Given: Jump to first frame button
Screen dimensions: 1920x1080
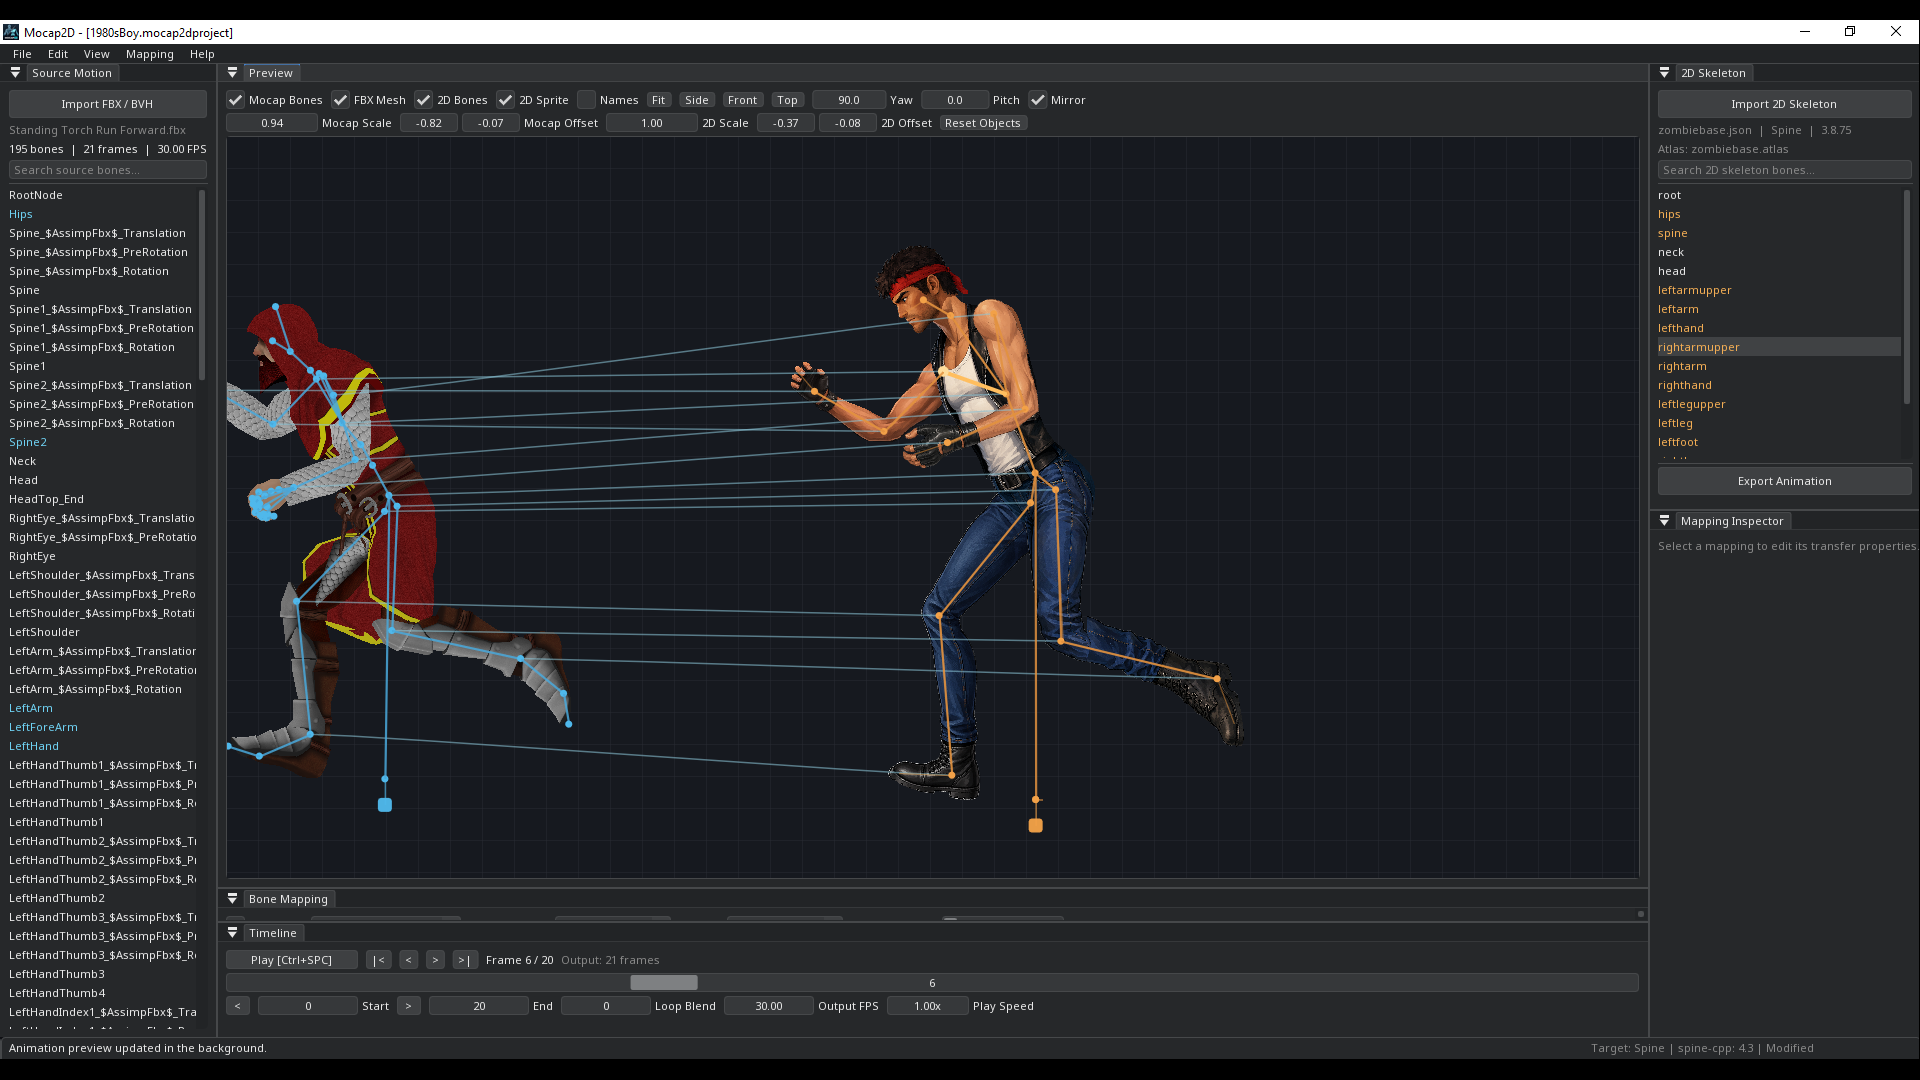Looking at the screenshot, I should click(378, 960).
